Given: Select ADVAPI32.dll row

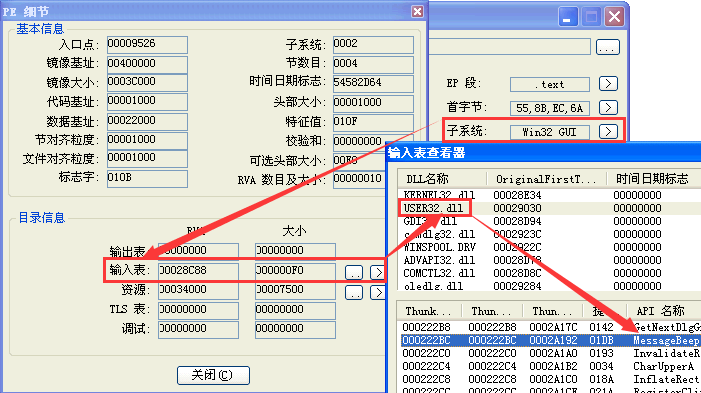Looking at the screenshot, I should pyautogui.click(x=550, y=260).
